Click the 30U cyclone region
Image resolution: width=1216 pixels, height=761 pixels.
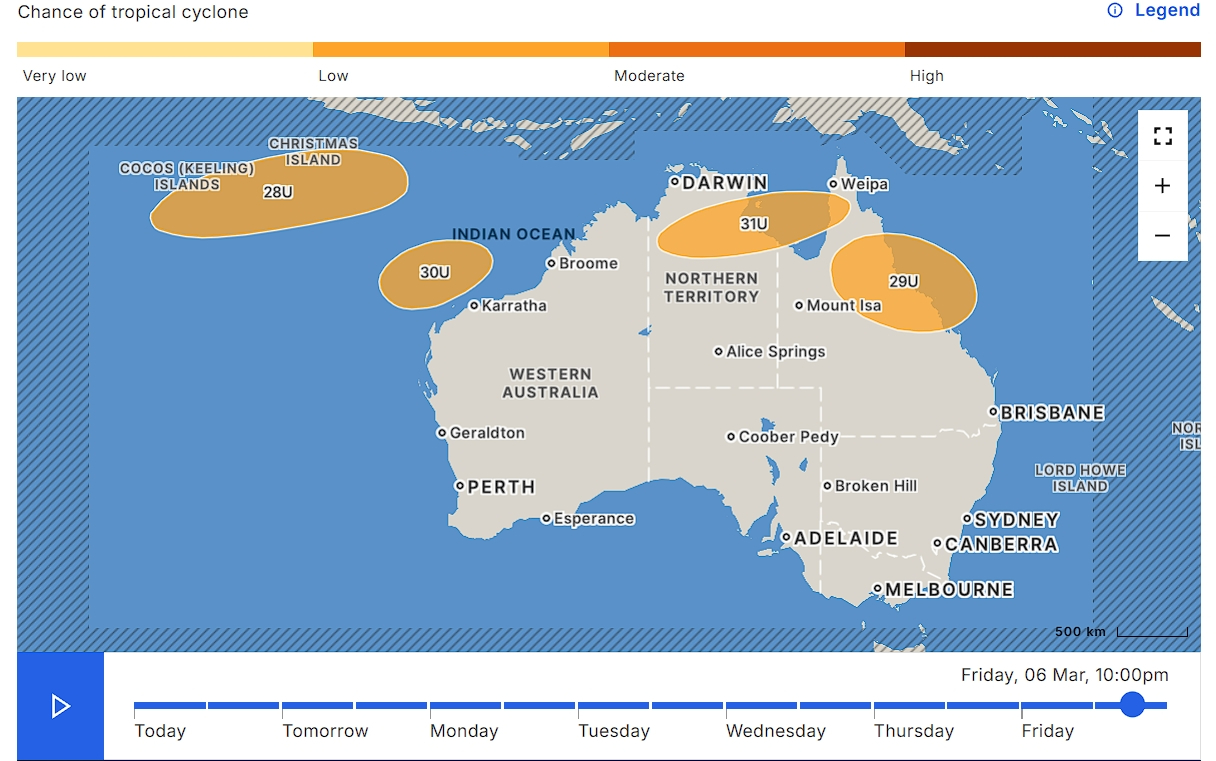click(435, 273)
